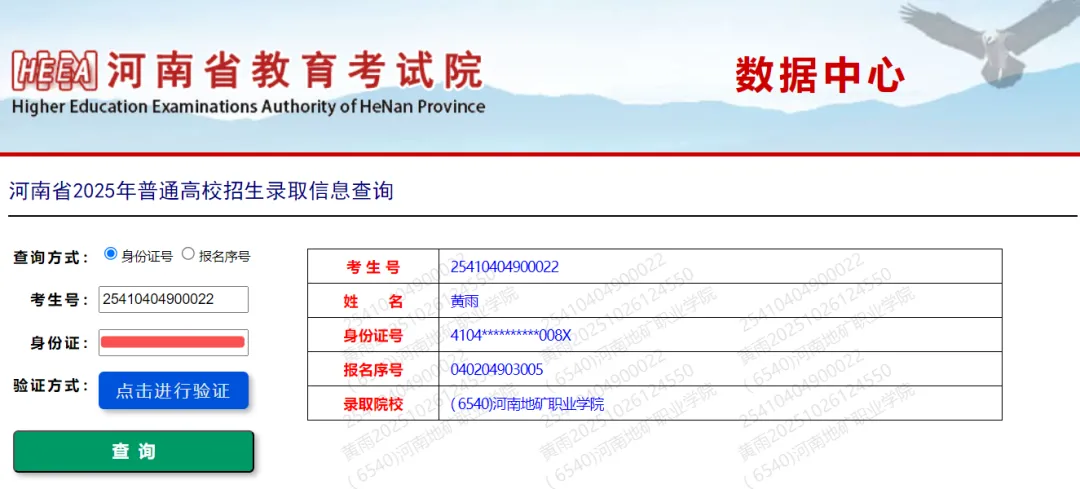1080x489 pixels.
Task: Click the 身份证 form label
Action: click(59, 342)
